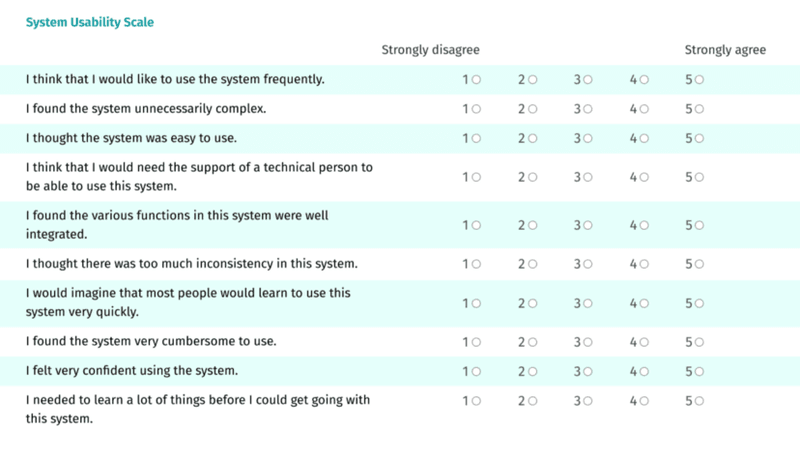The image size is (800, 457).
Task: Select 5 for 'most people would learn very quickly'
Action: [699, 303]
